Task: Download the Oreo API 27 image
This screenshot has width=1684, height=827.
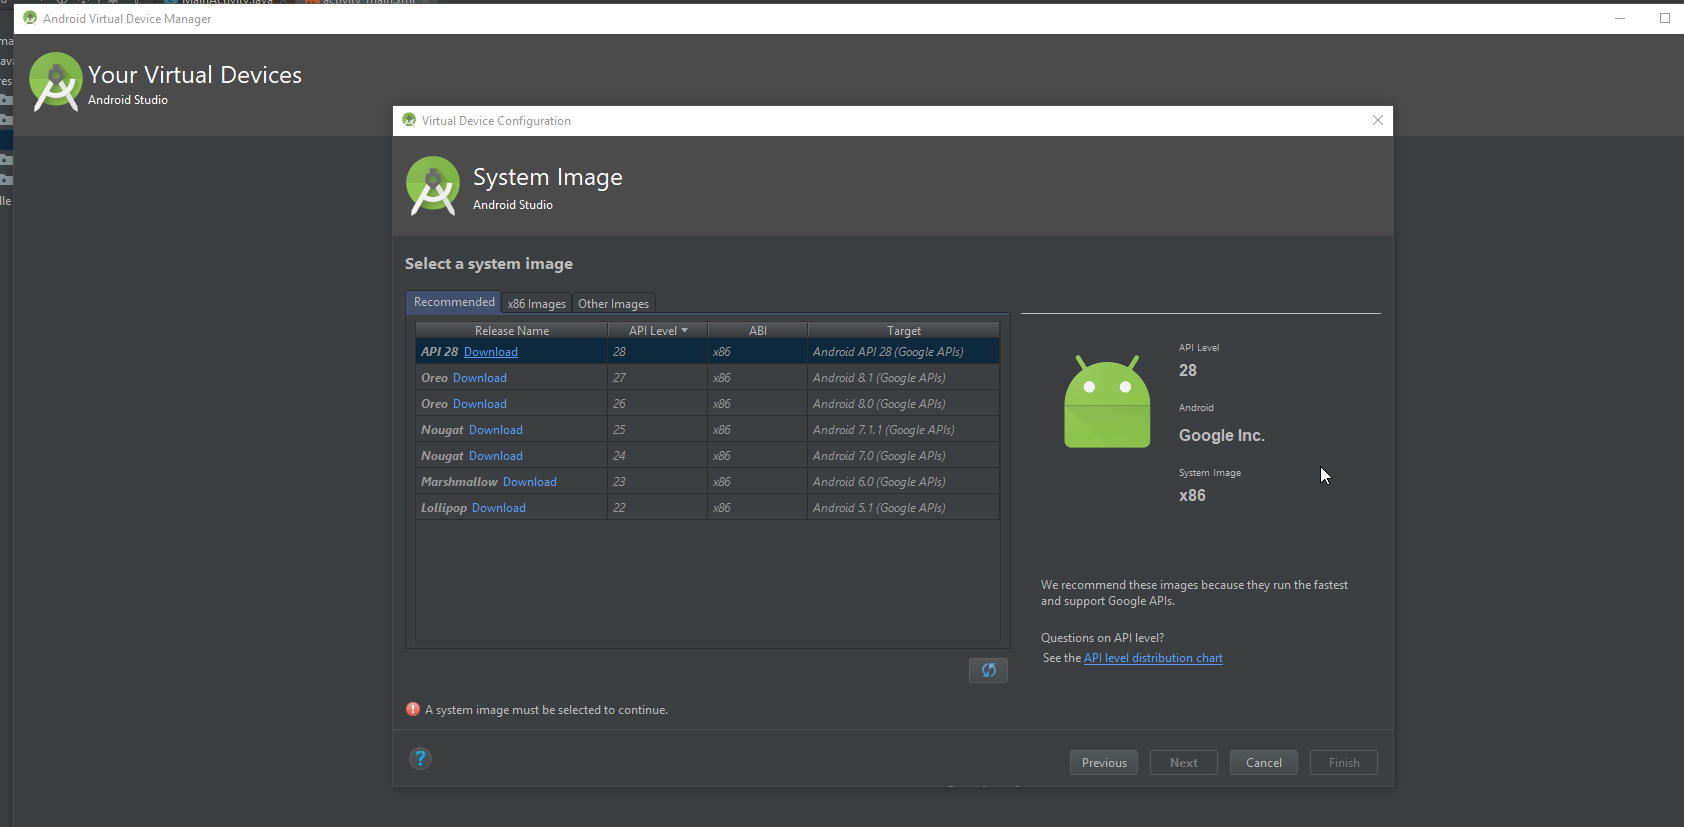Action: [x=480, y=378]
